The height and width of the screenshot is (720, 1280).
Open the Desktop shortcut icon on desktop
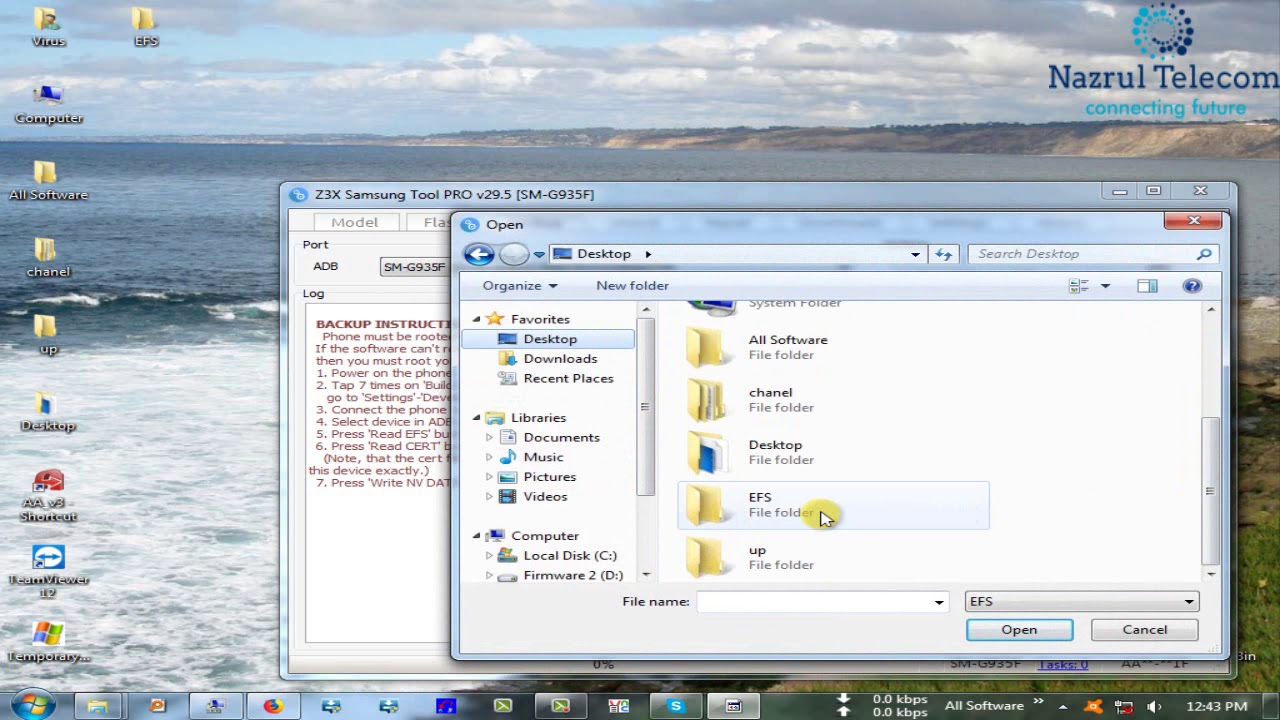pos(48,411)
